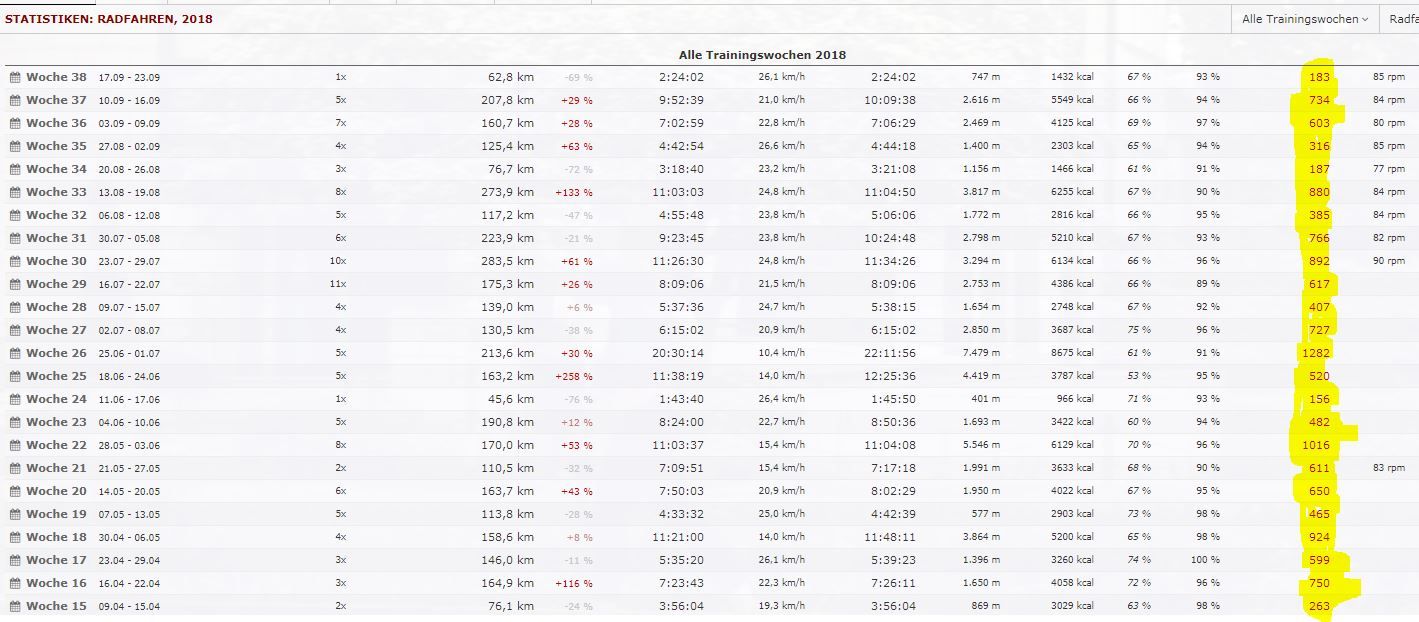Open the Woche 37 week link

[x=56, y=100]
